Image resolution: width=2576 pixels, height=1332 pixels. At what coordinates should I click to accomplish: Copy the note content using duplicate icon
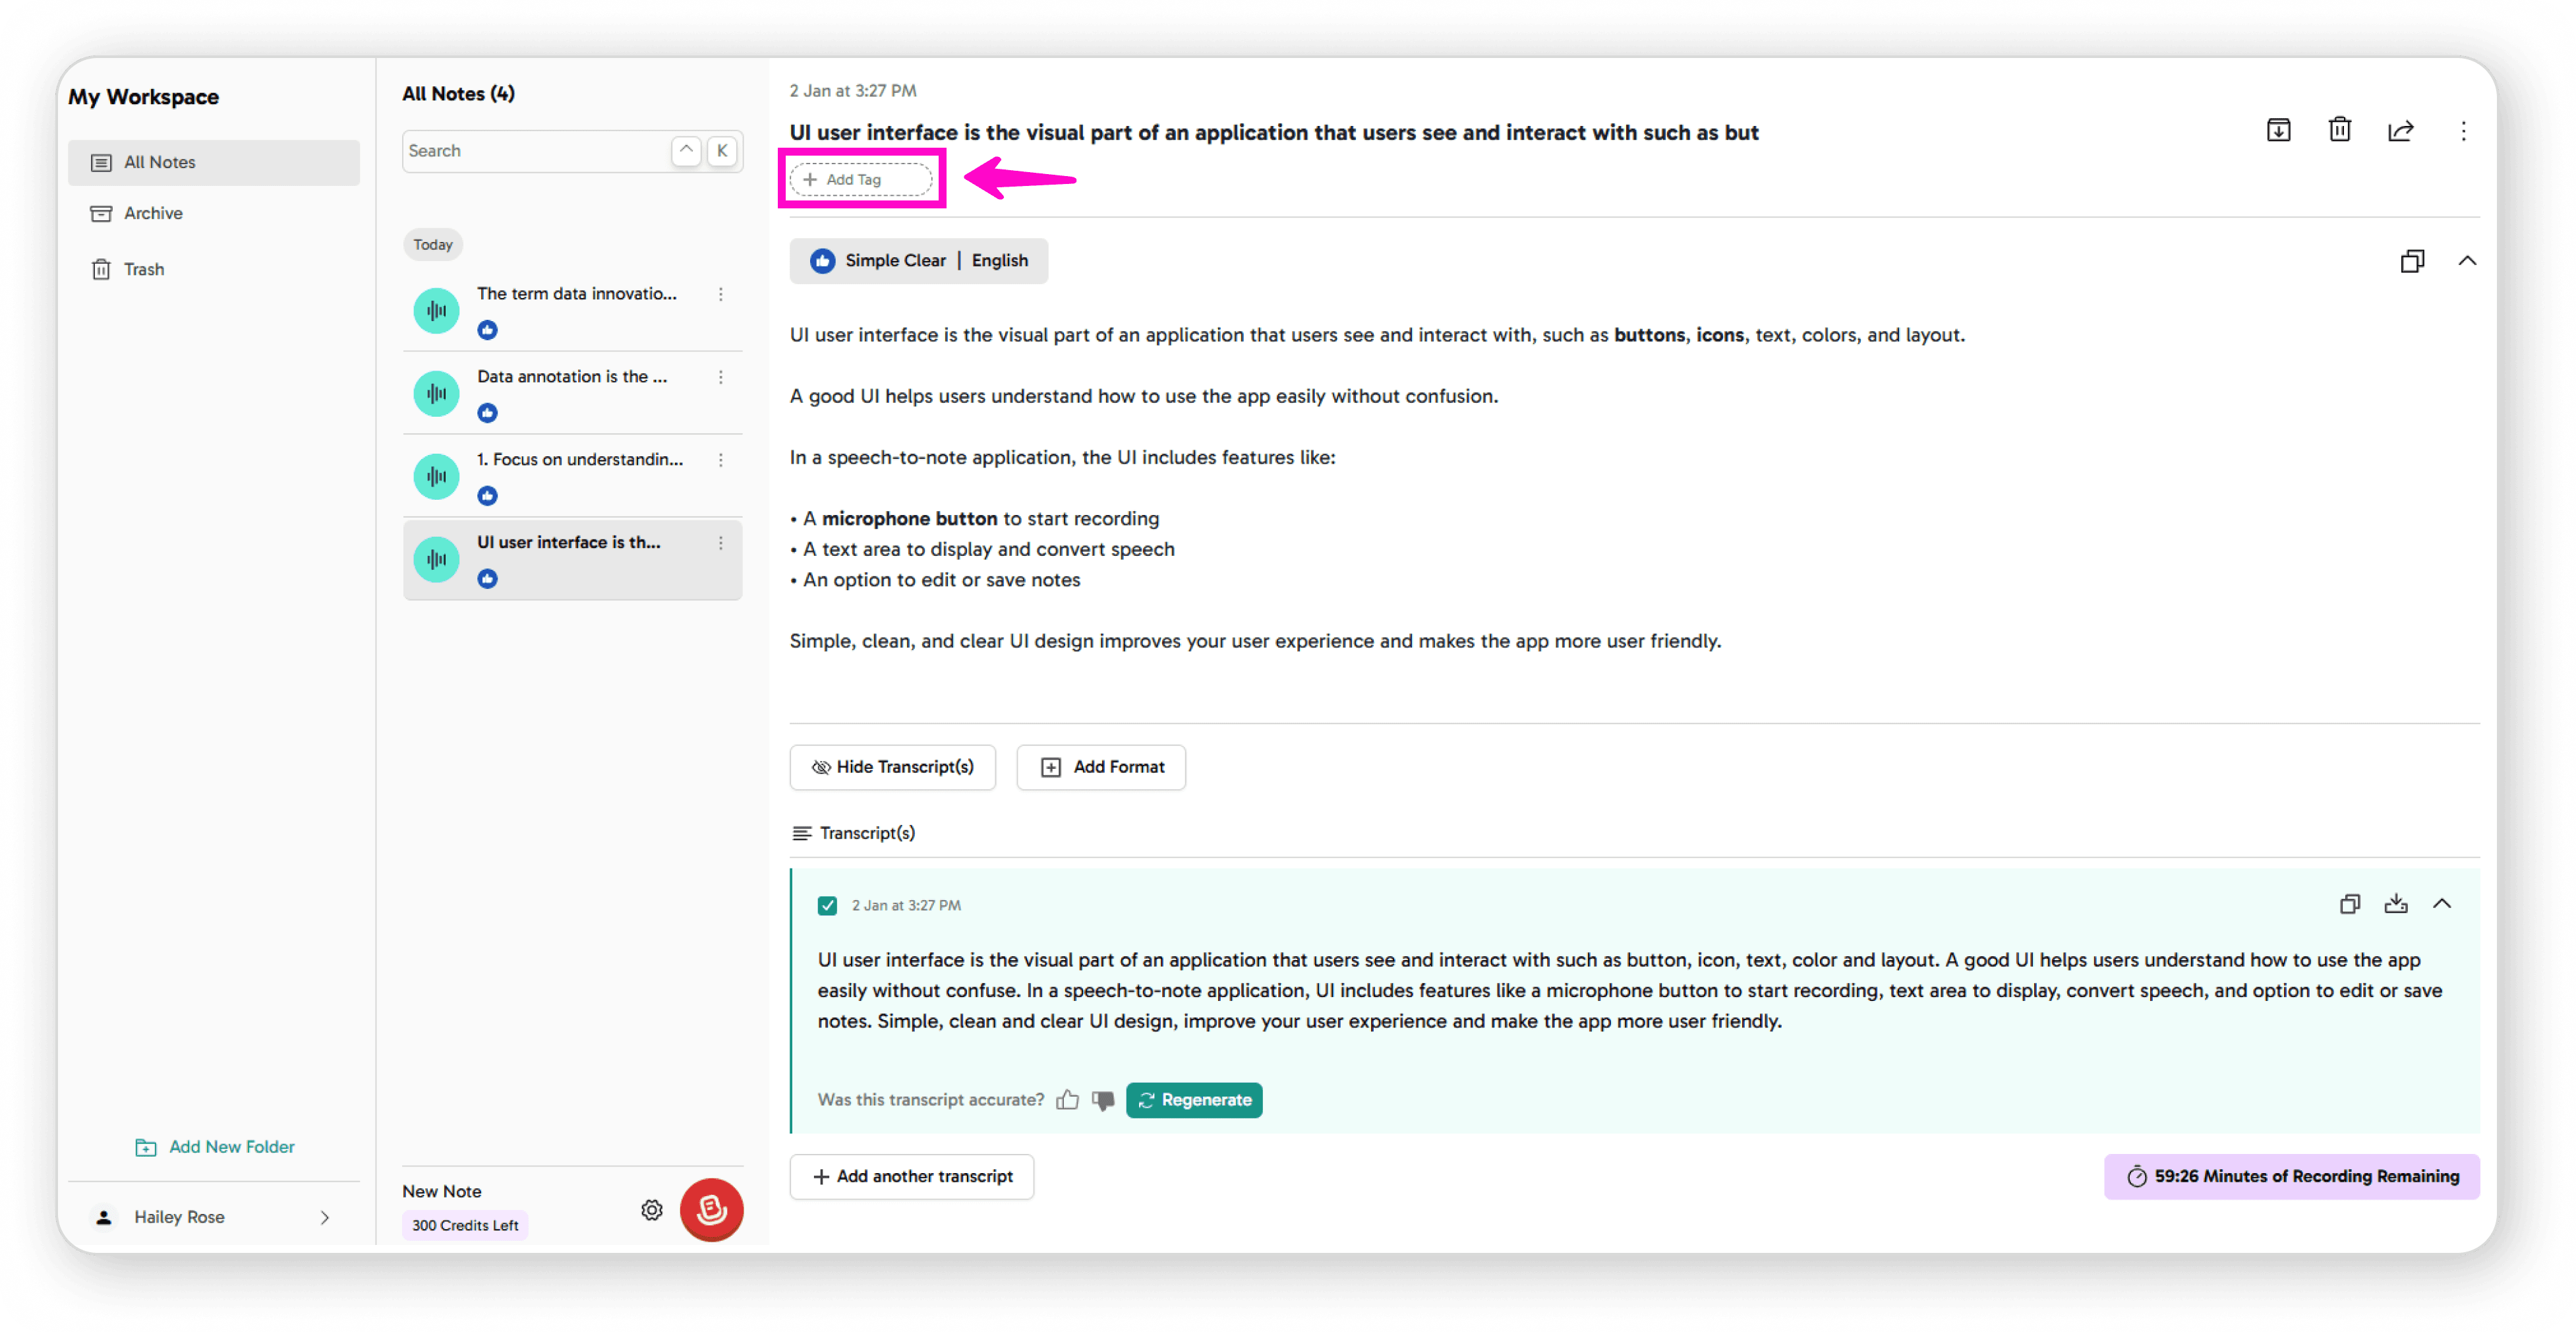click(x=2412, y=261)
